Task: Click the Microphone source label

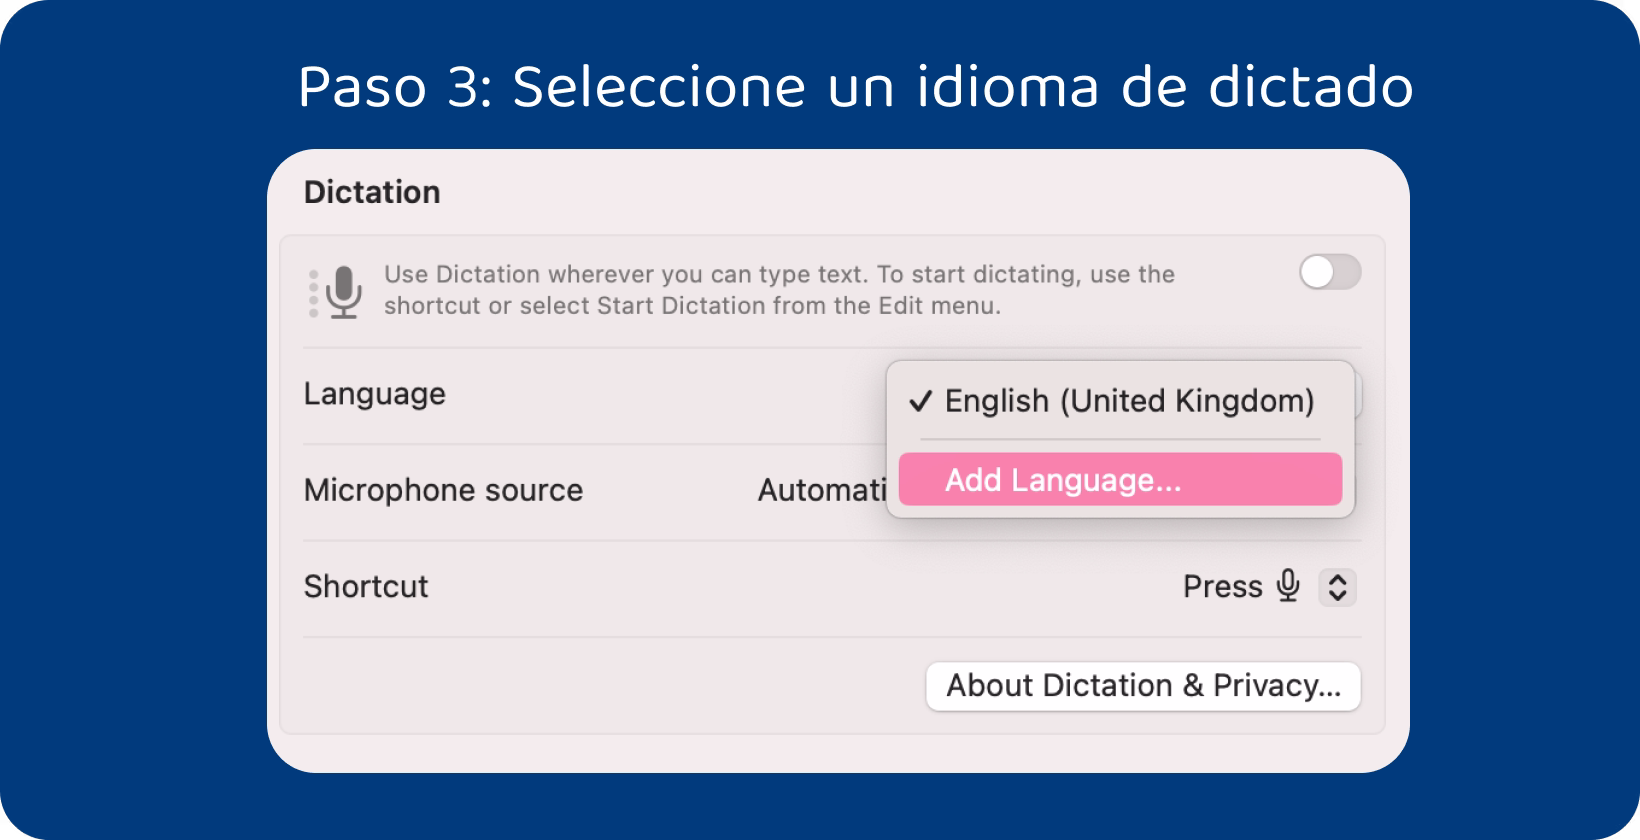Action: 443,490
